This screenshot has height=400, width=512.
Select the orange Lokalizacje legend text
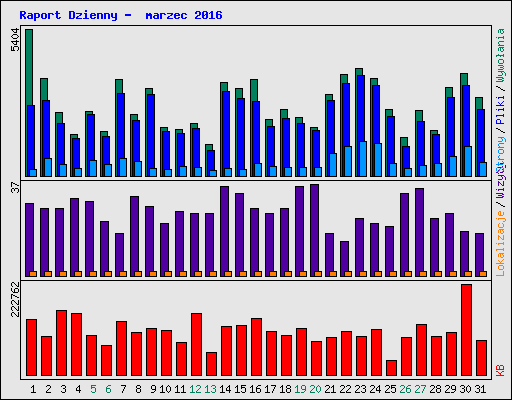tap(500, 244)
